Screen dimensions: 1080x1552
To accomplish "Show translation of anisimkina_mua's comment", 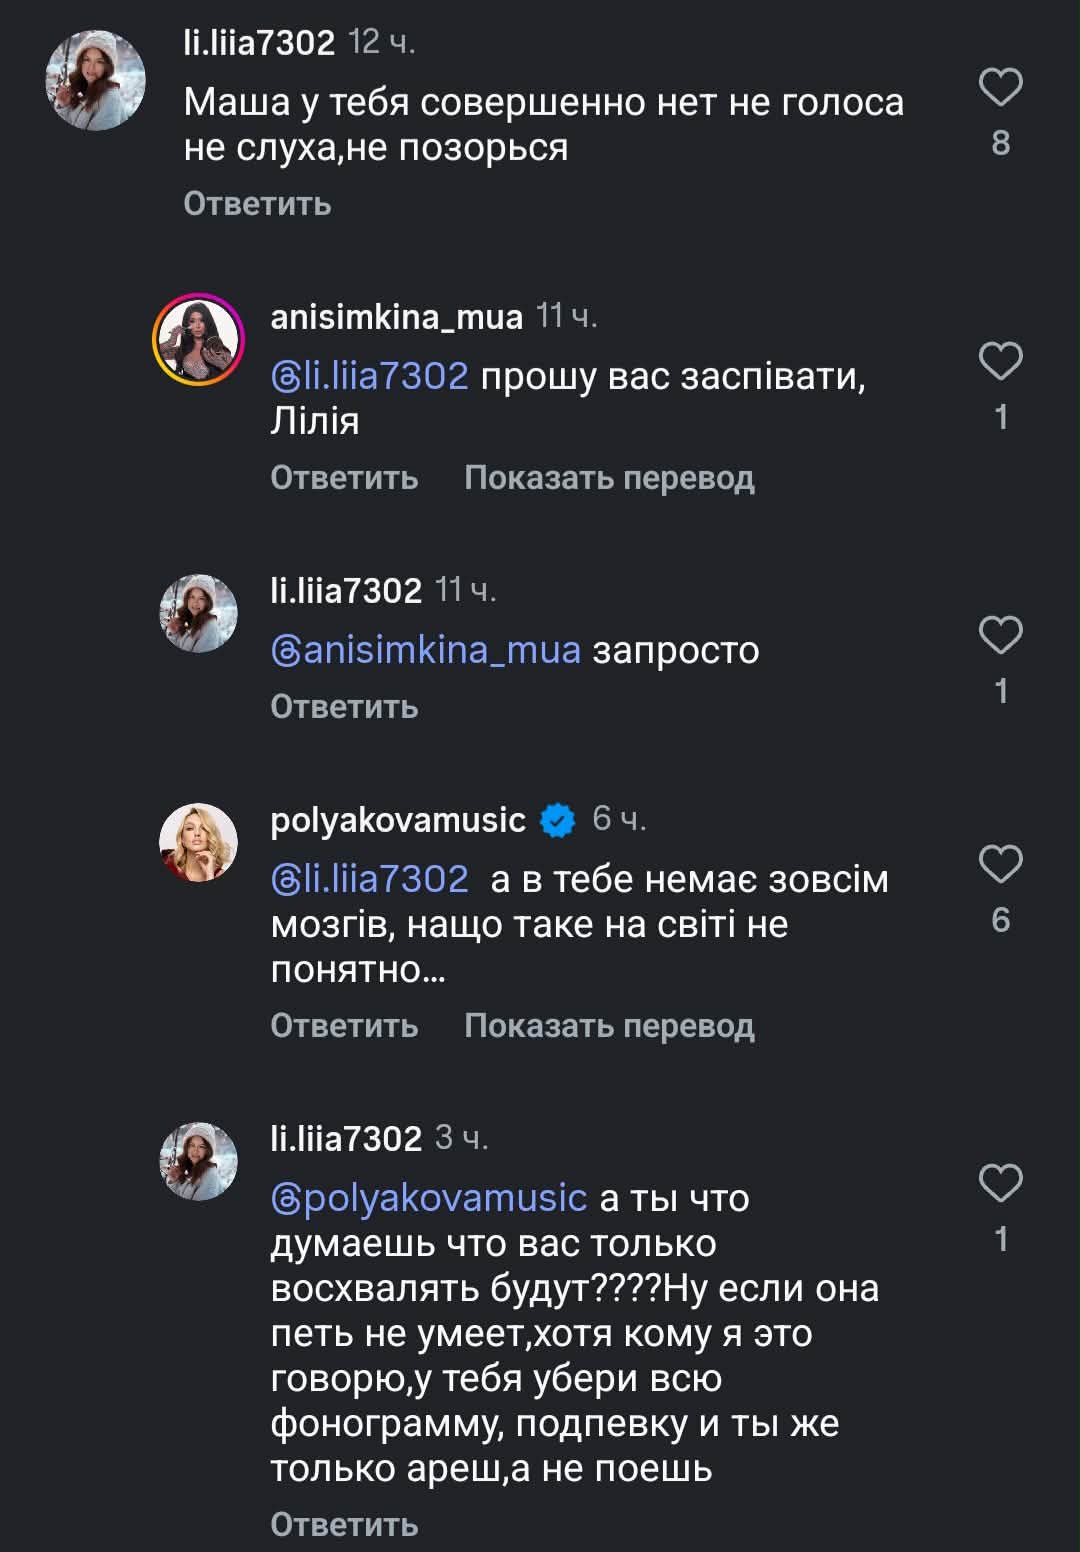I will (609, 478).
